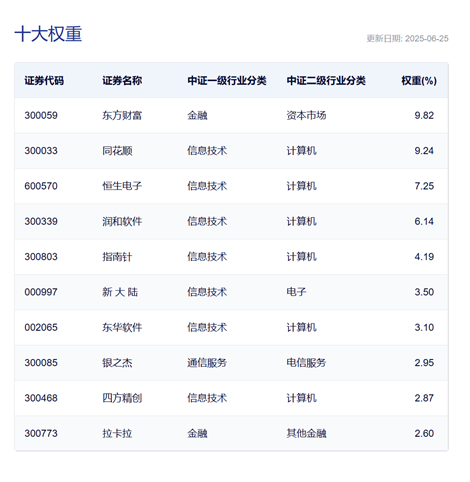Open the 东方财富 security name
Viewport: 470px width, 482px height.
(122, 115)
